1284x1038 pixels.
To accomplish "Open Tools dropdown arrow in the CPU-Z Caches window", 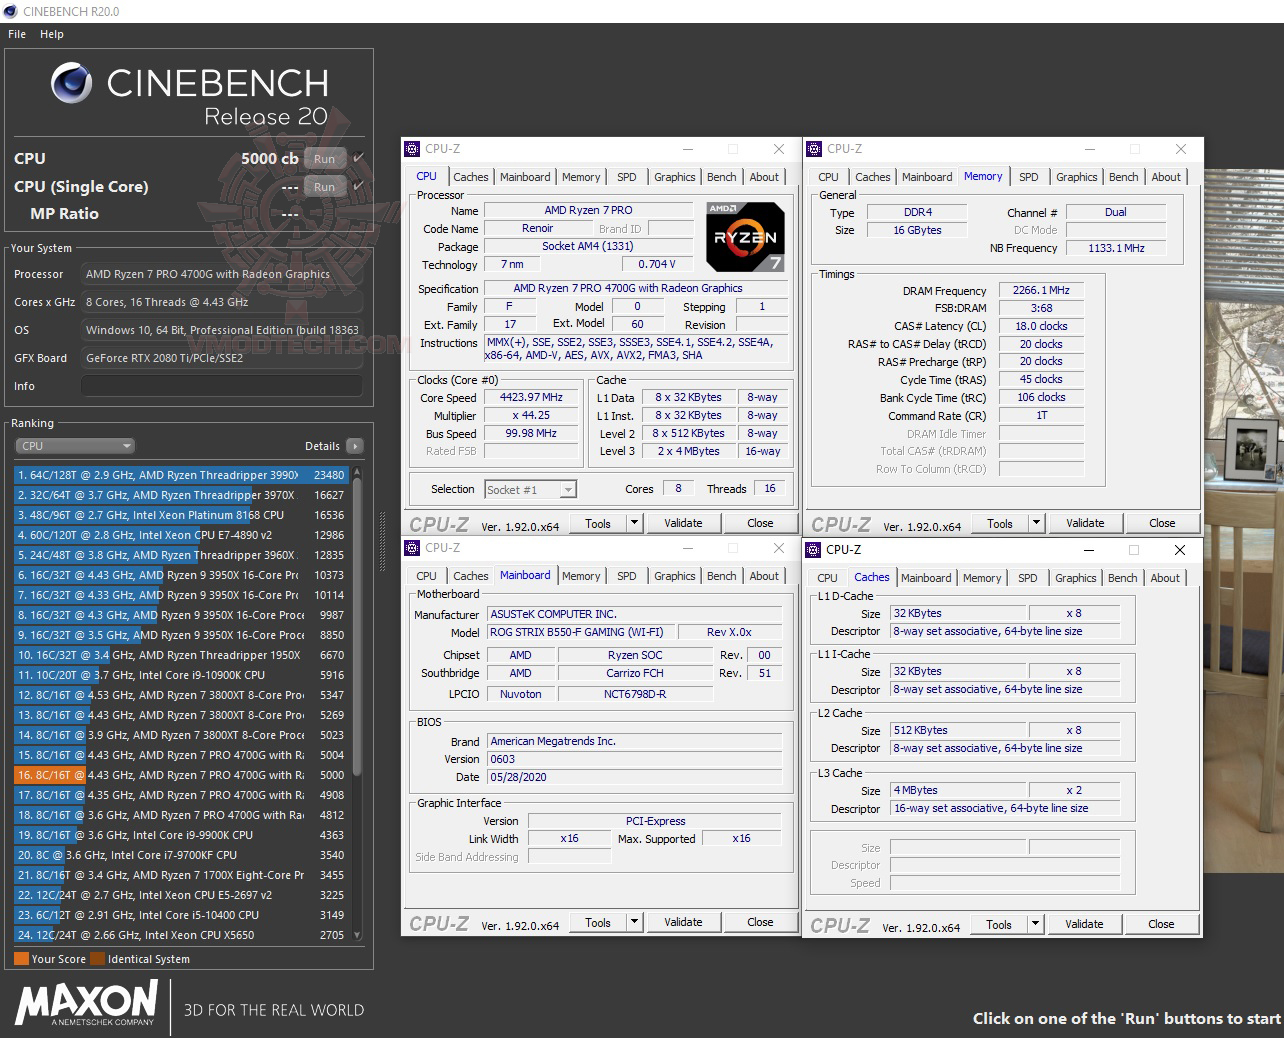I will (1035, 924).
